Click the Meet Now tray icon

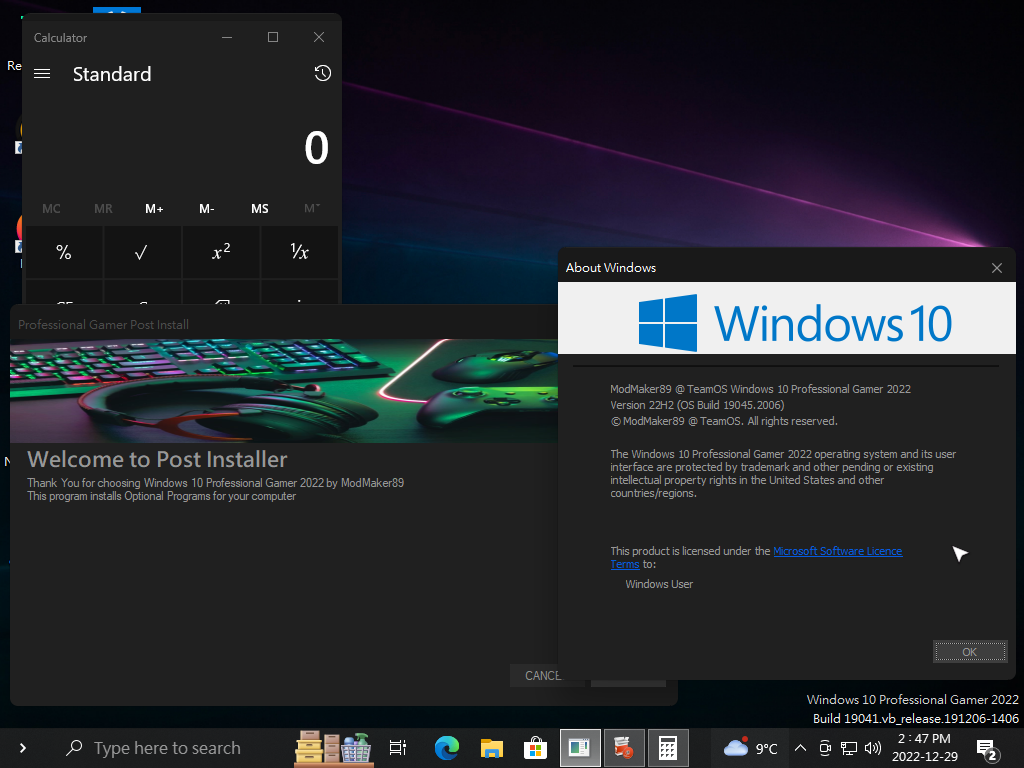(825, 748)
